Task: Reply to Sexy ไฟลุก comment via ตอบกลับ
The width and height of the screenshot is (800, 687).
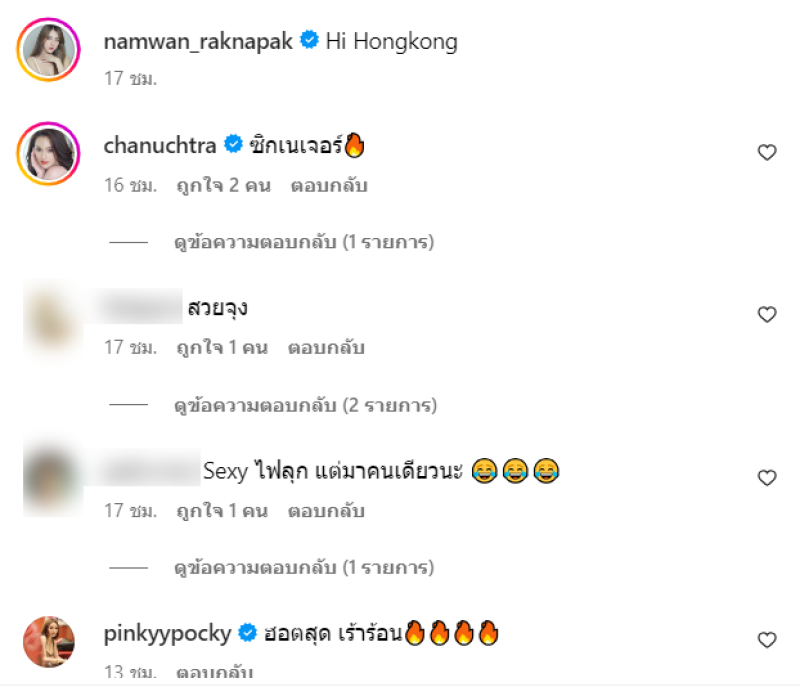Action: (327, 511)
